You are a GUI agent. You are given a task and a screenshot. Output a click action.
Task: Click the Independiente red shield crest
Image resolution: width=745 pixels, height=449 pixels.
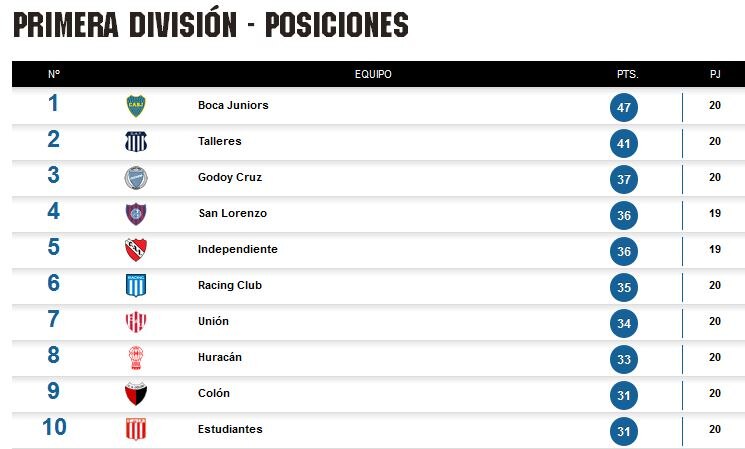(136, 250)
